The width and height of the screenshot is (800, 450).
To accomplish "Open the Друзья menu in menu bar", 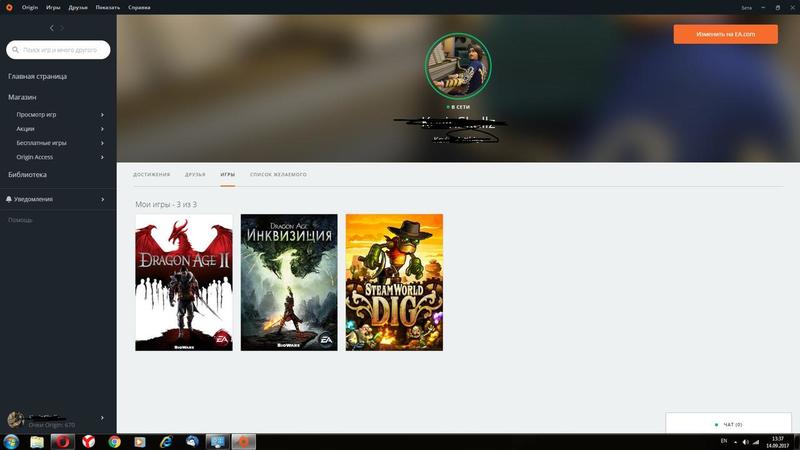I will coord(78,8).
